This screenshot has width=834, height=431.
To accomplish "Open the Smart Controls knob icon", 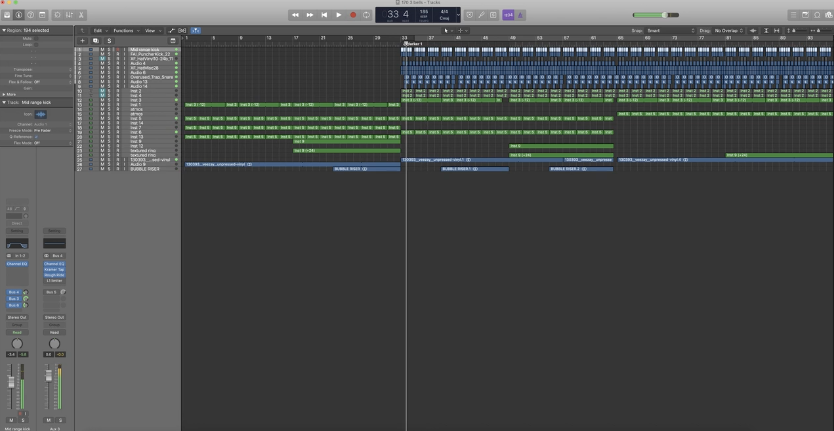I will coord(57,15).
